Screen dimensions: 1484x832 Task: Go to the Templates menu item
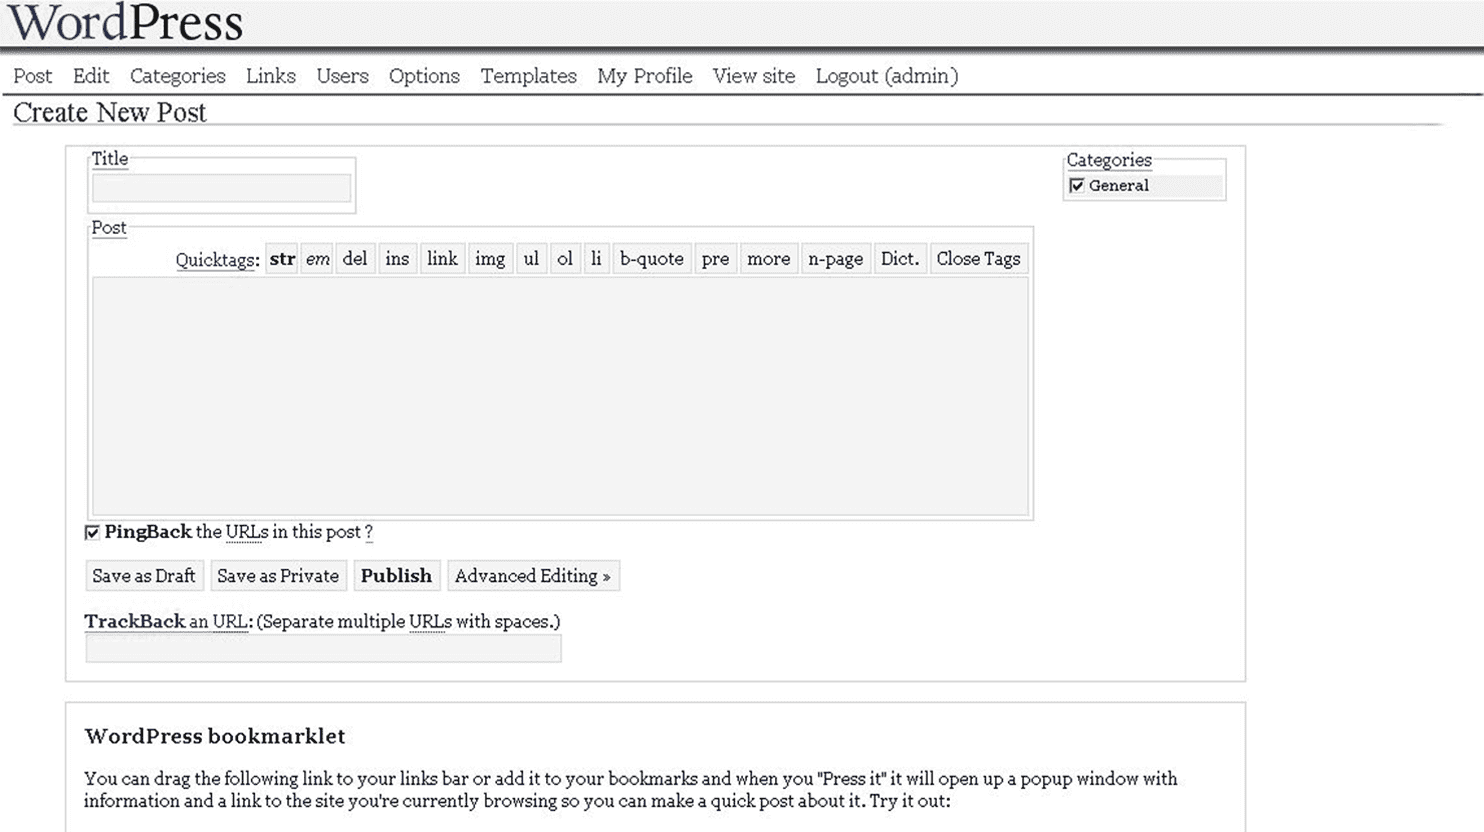[x=528, y=76]
